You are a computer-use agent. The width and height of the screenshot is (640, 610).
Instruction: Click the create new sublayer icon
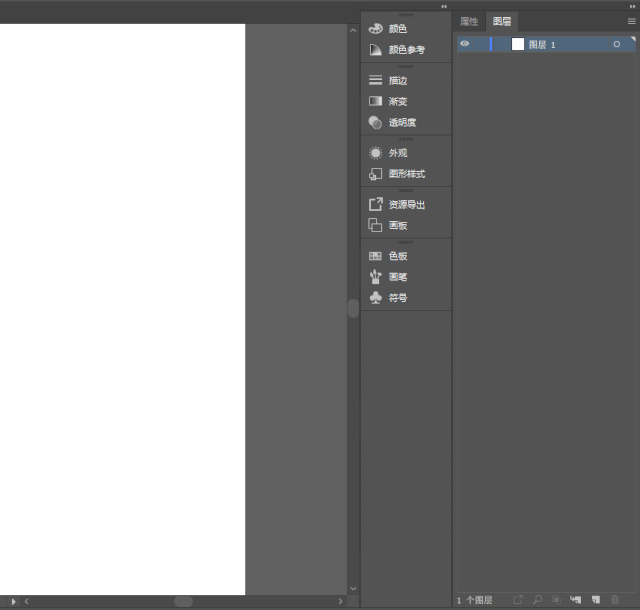576,599
